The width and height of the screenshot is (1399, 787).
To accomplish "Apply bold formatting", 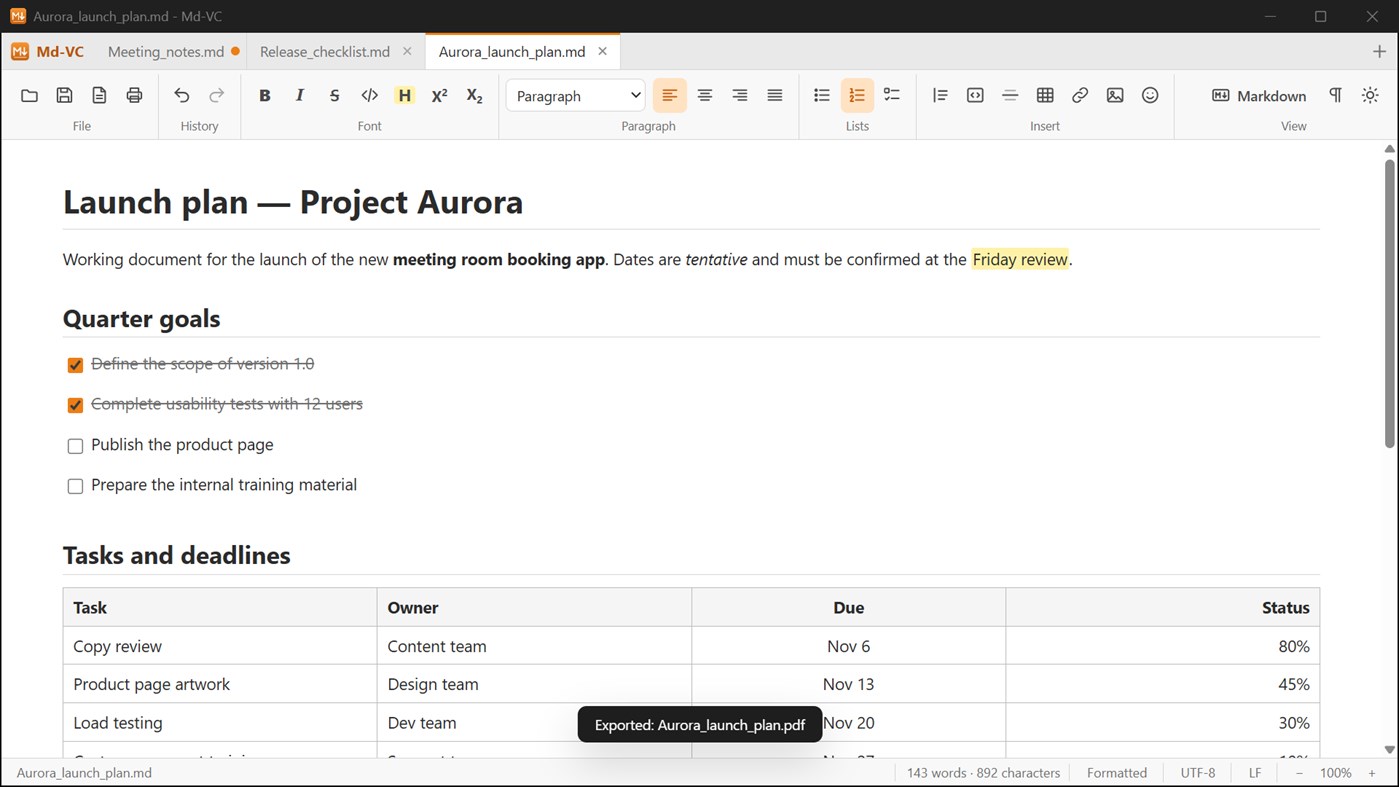I will 264,95.
